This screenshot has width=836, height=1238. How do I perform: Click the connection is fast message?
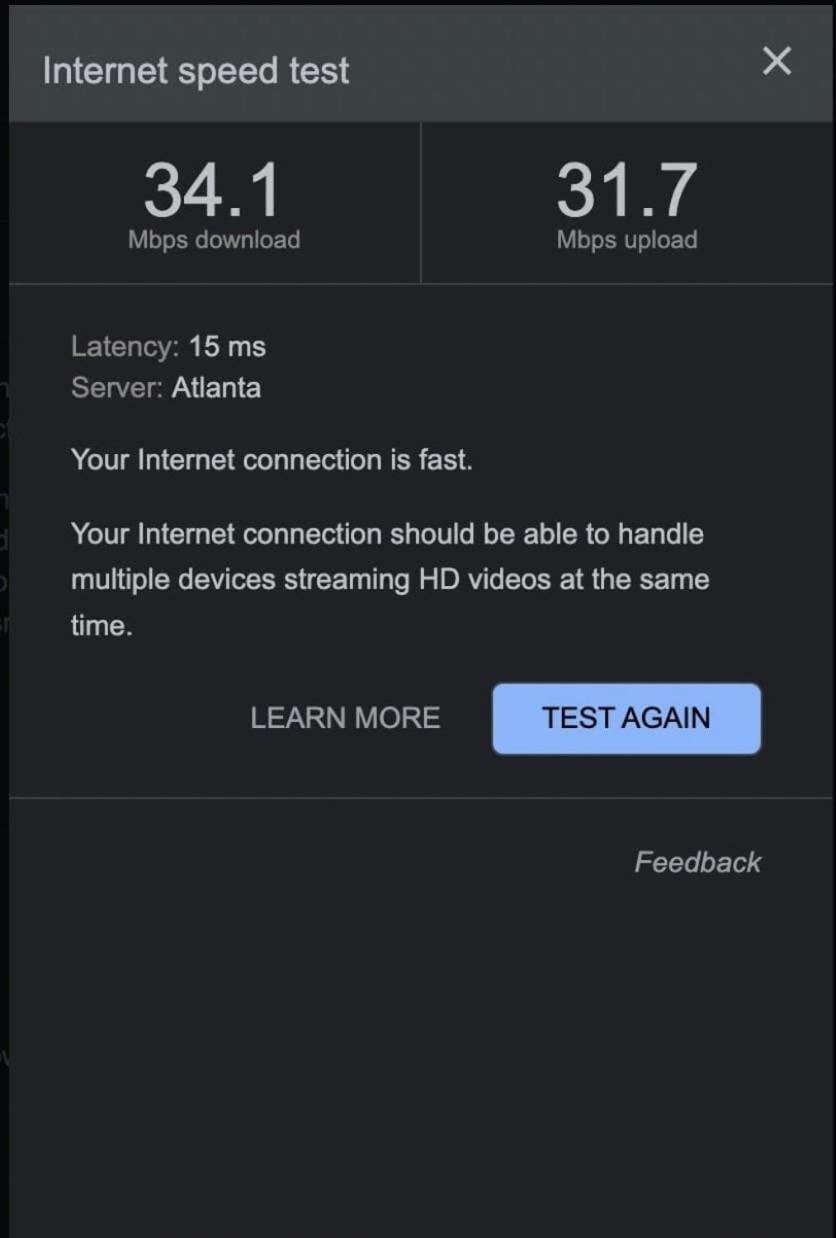point(271,460)
